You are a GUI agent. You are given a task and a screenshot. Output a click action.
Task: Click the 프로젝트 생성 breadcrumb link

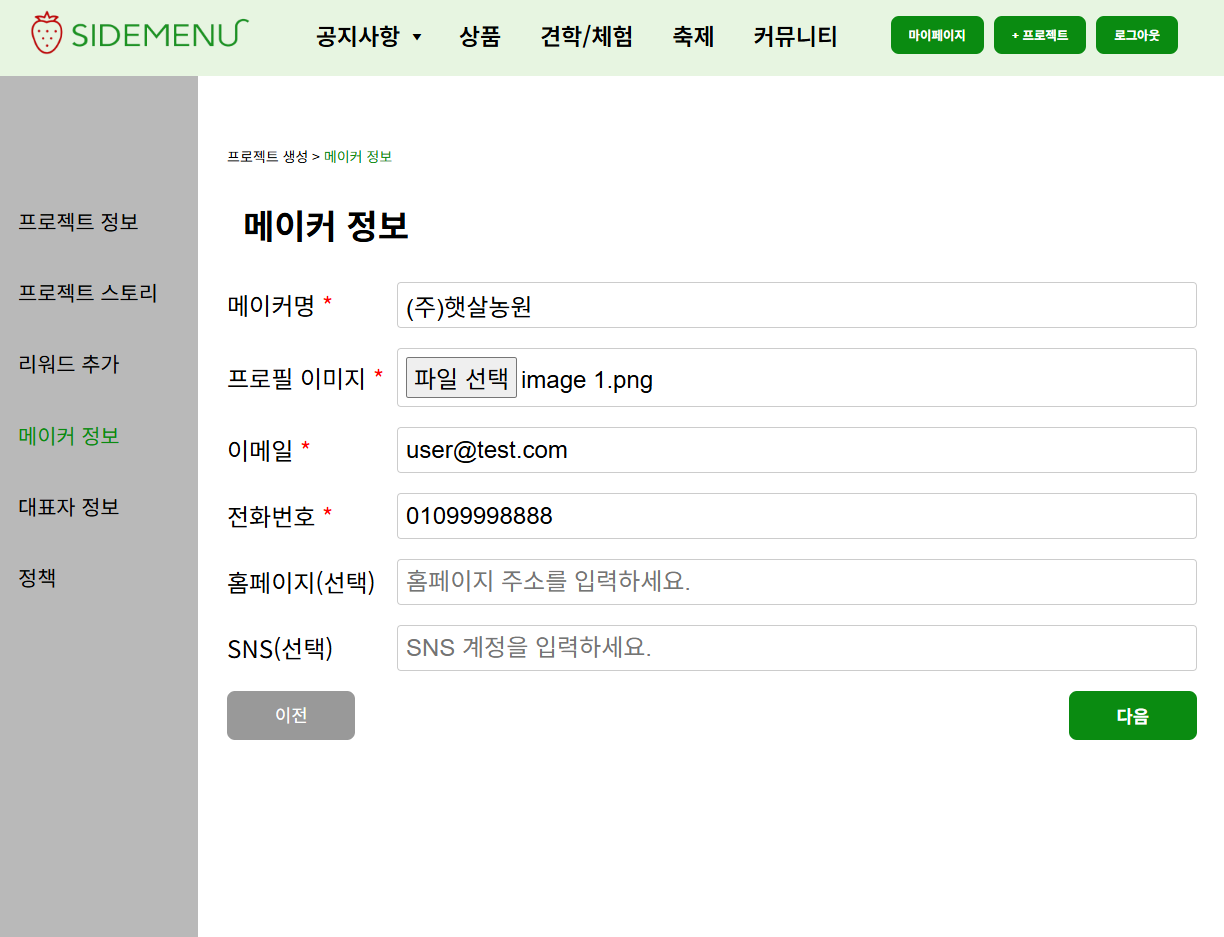267,157
